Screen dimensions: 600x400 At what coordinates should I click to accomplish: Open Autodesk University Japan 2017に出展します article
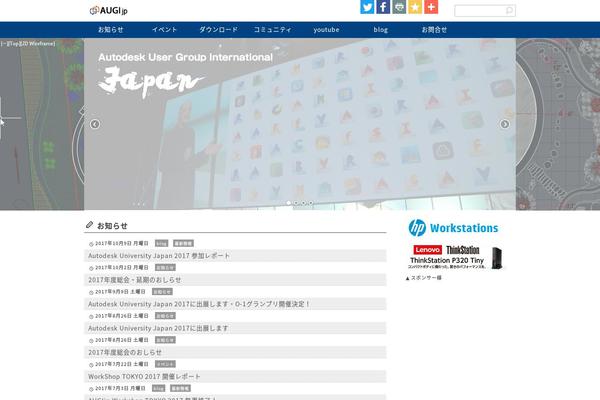158,328
